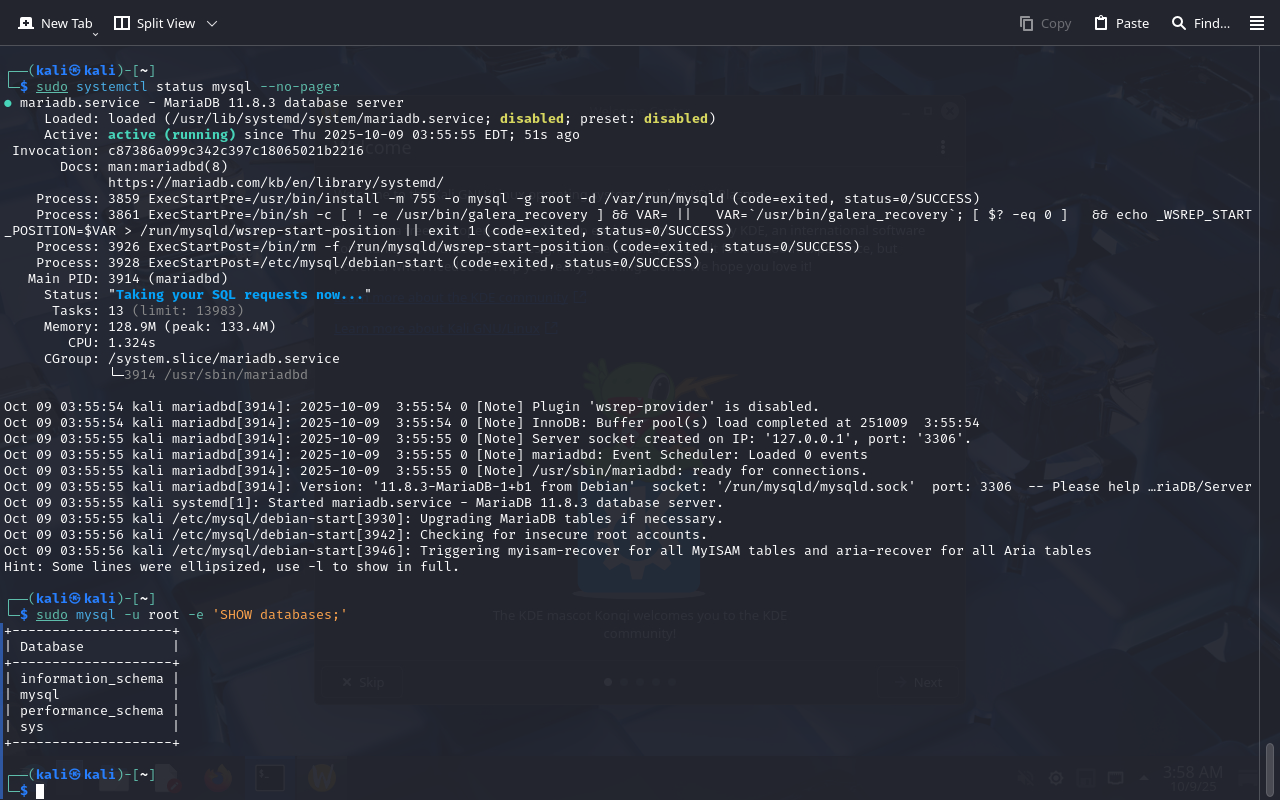The width and height of the screenshot is (1280, 800).
Task: Open the Split View dropdown chevron
Action: coord(211,23)
